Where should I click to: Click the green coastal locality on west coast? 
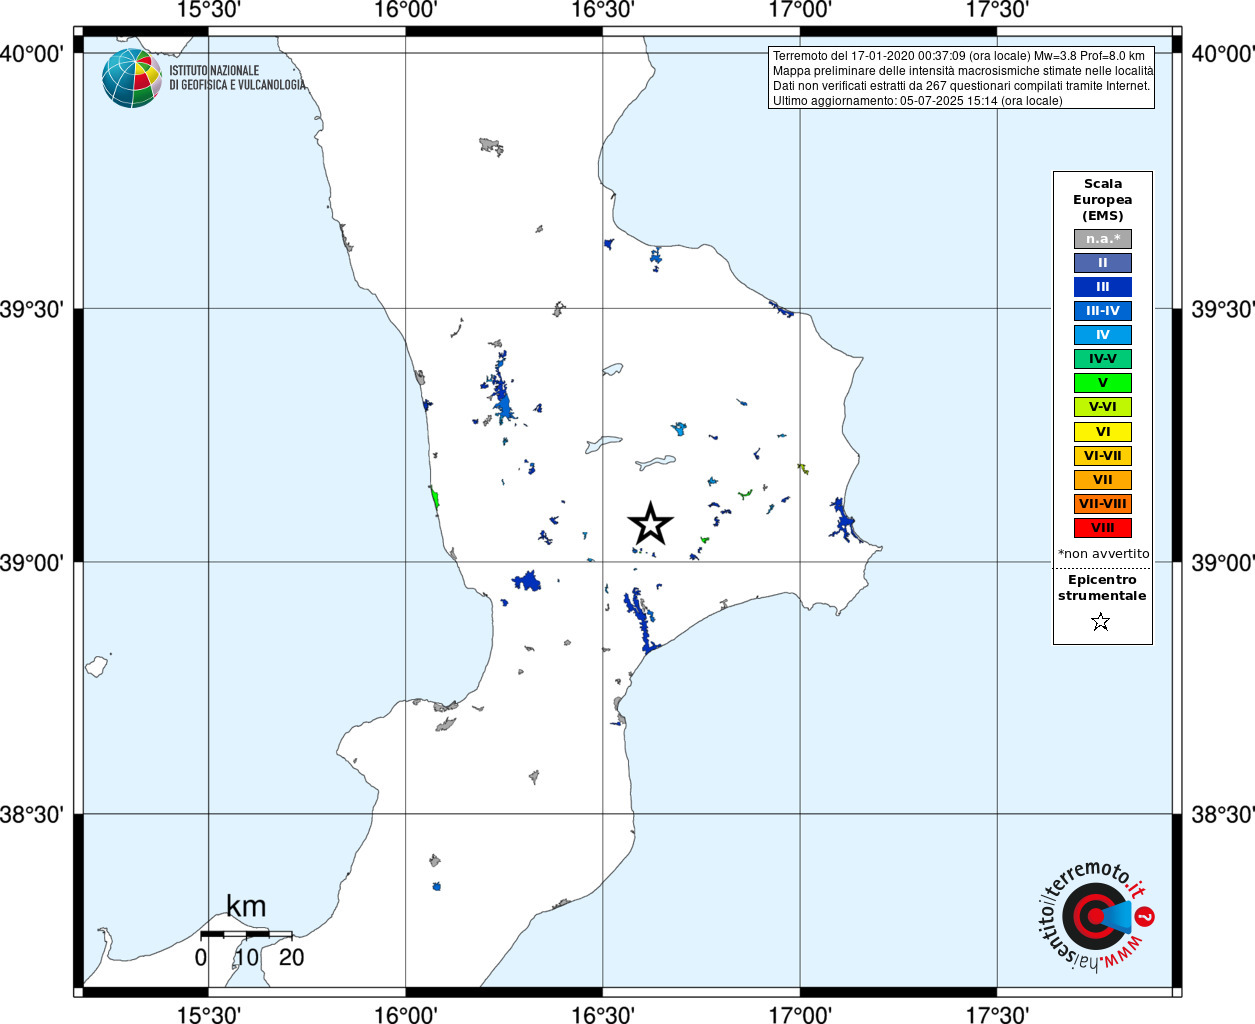(x=435, y=497)
